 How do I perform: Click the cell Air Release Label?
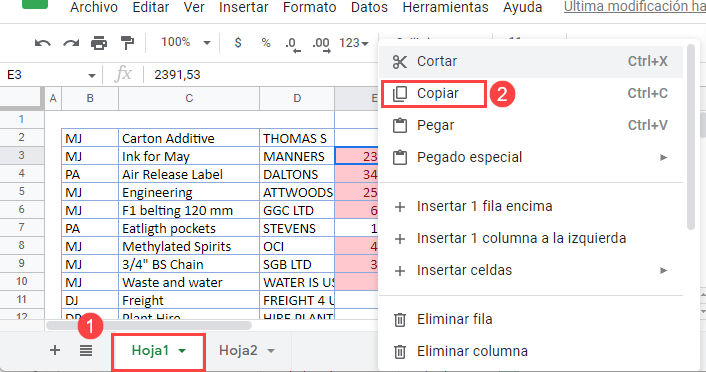tap(189, 174)
